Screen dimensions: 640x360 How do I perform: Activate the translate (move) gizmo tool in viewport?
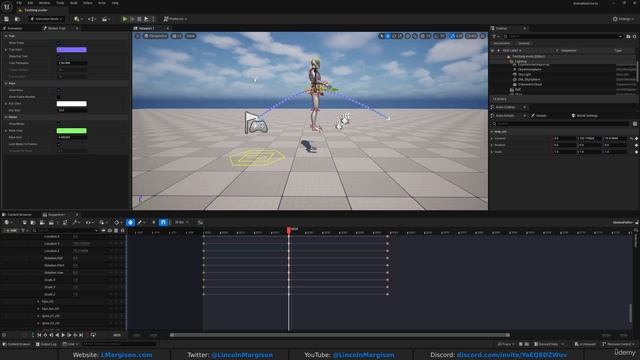388,36
